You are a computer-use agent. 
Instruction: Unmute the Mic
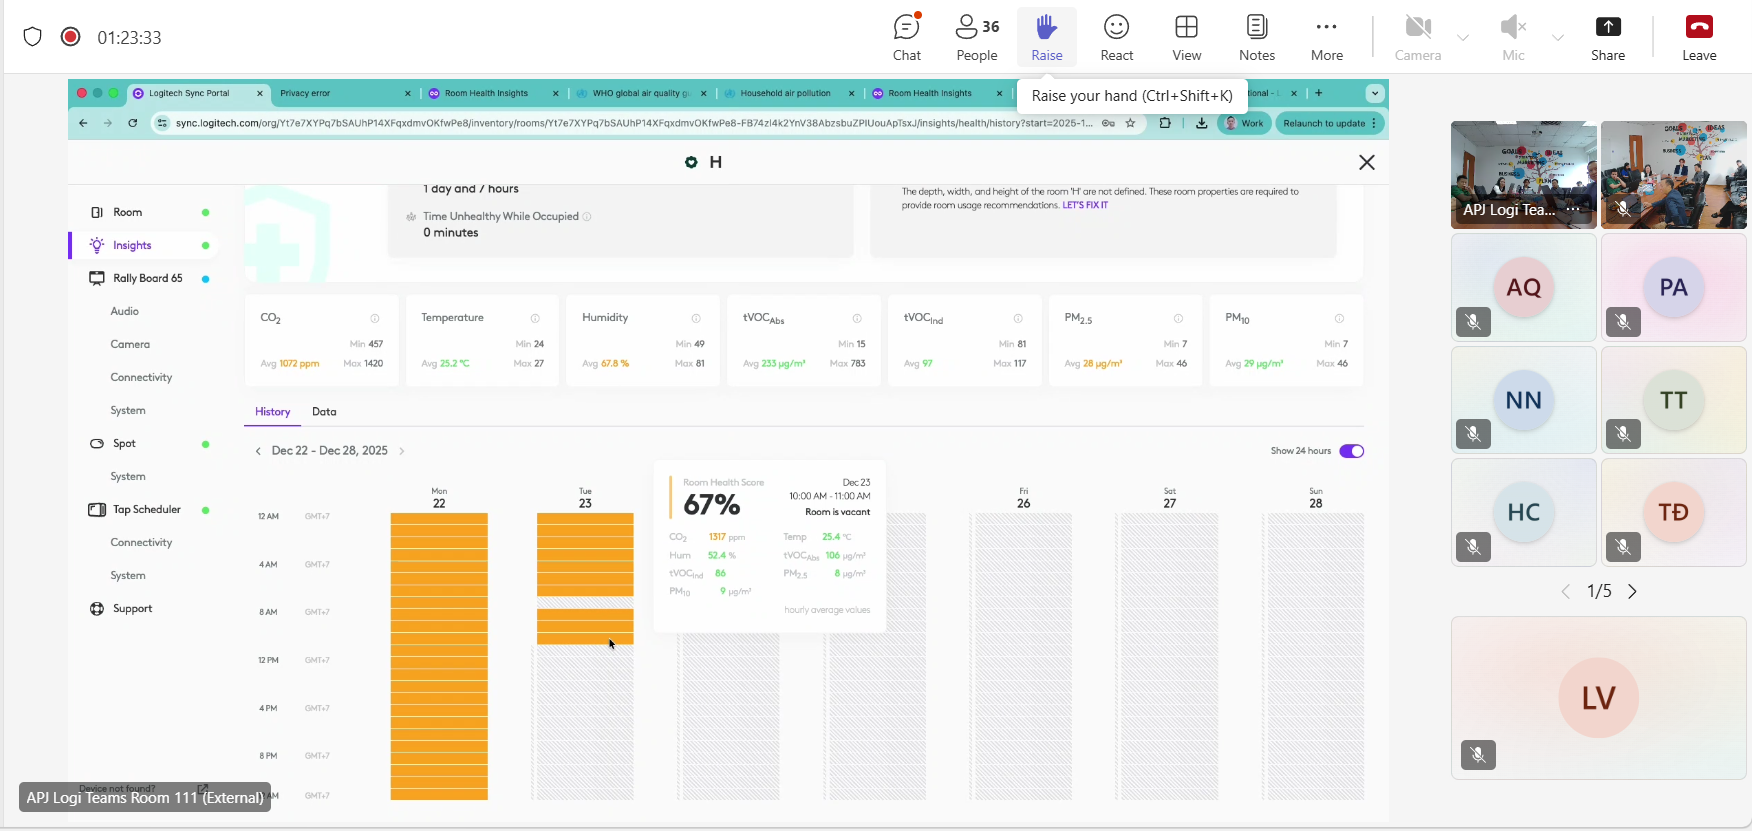1513,37
